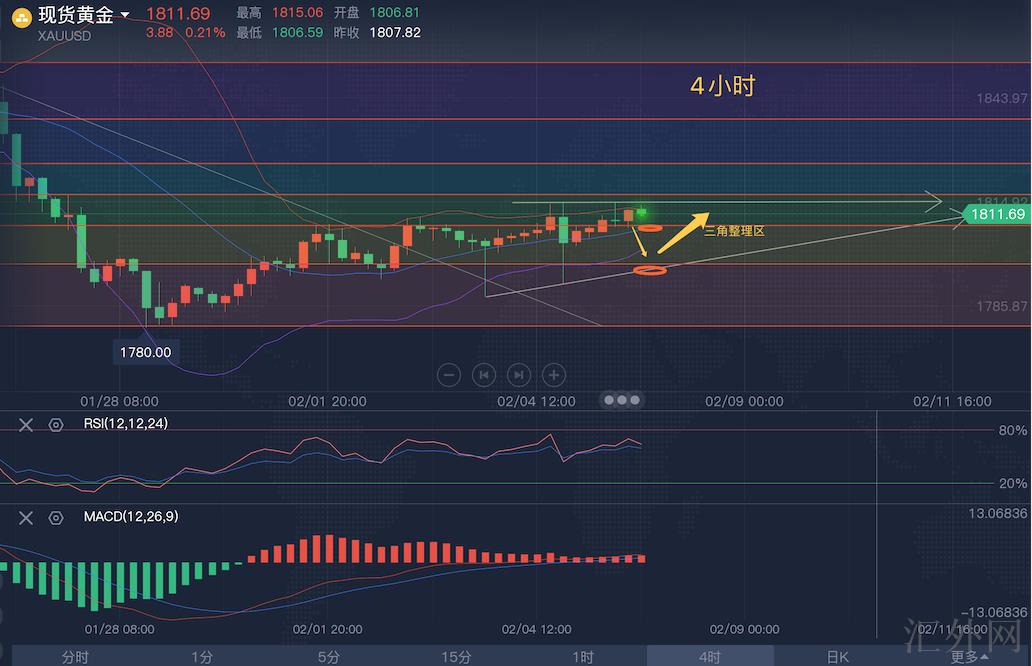This screenshot has width=1032, height=666.
Task: Click the 1780.00 low price label
Action: click(x=146, y=352)
